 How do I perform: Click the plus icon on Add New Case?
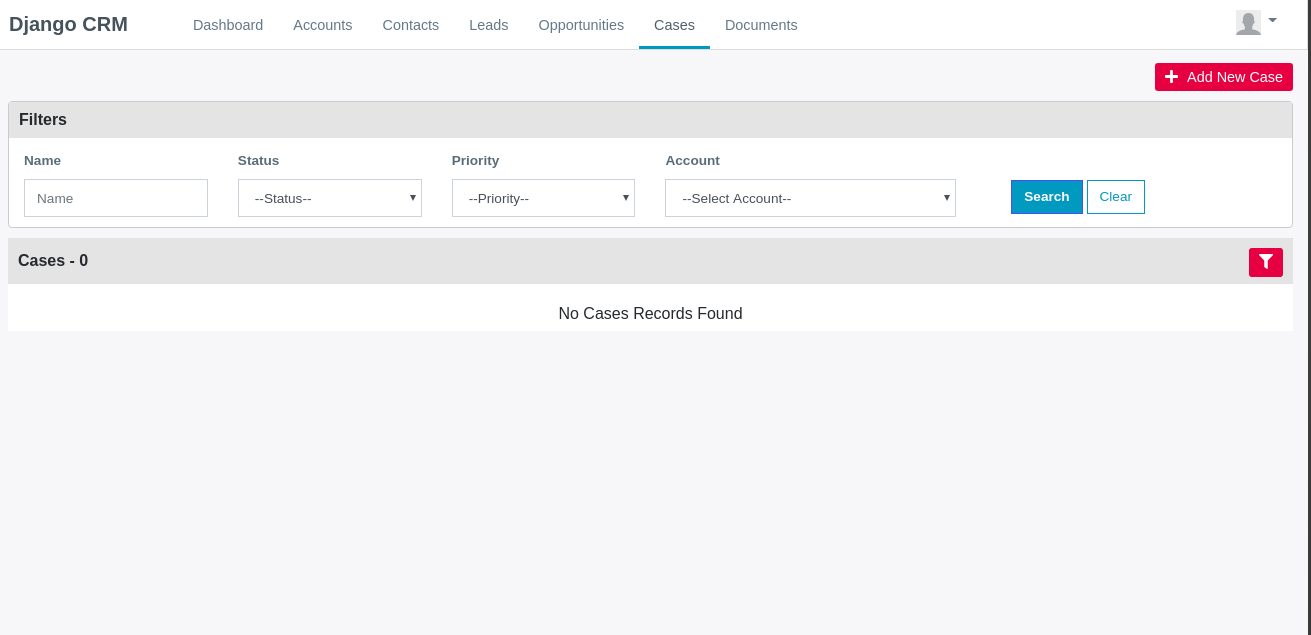(x=1172, y=77)
